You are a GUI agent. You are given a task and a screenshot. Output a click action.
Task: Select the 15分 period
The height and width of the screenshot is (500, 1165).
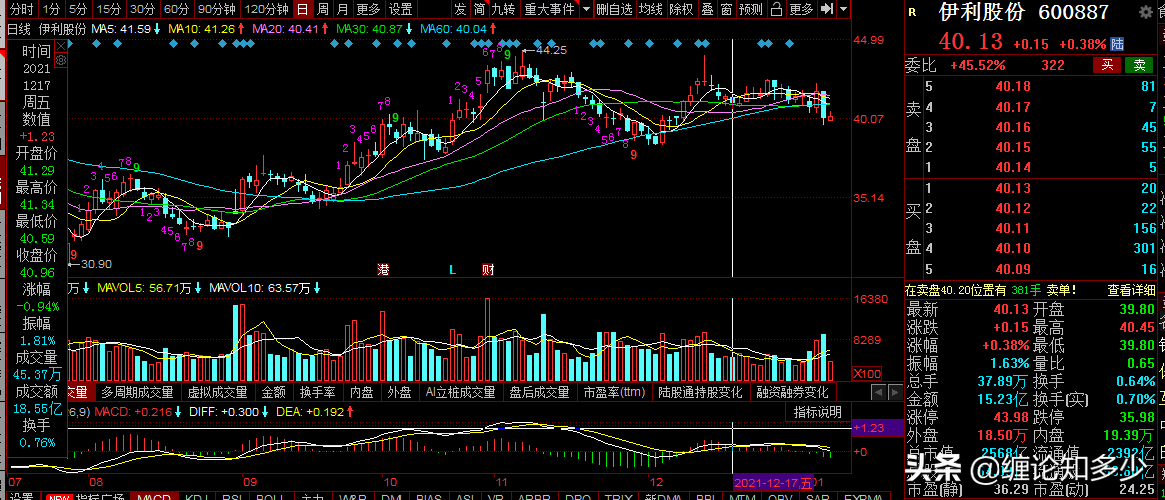click(109, 10)
